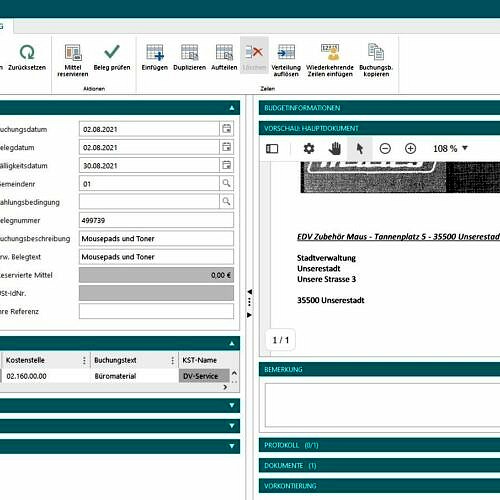Click the Buchungsbeschreibung text field

(156, 239)
